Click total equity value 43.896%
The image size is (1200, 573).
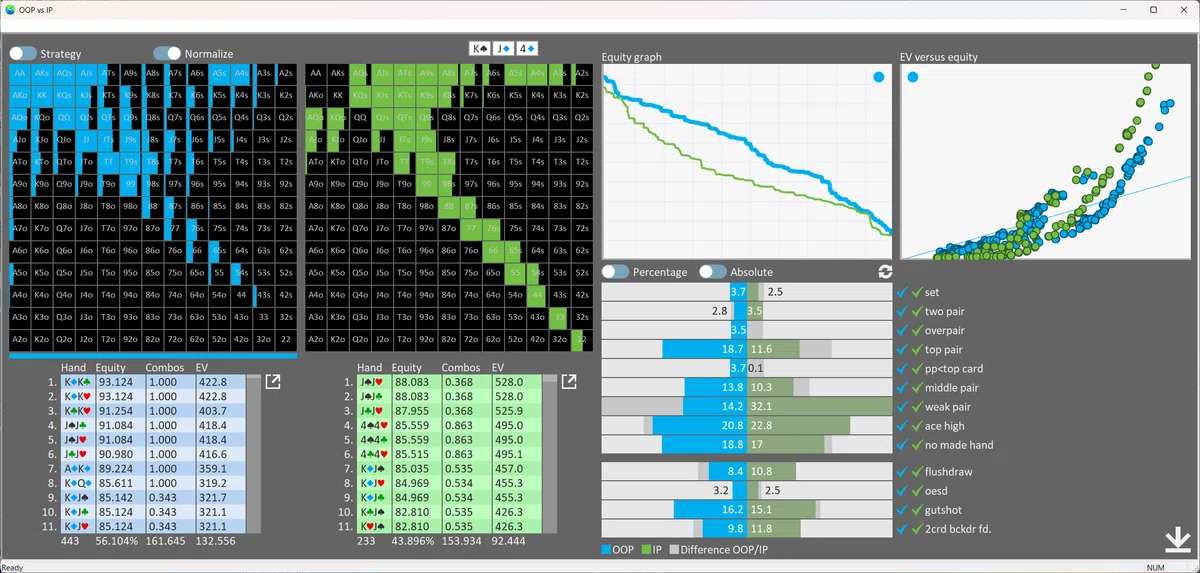coord(414,541)
